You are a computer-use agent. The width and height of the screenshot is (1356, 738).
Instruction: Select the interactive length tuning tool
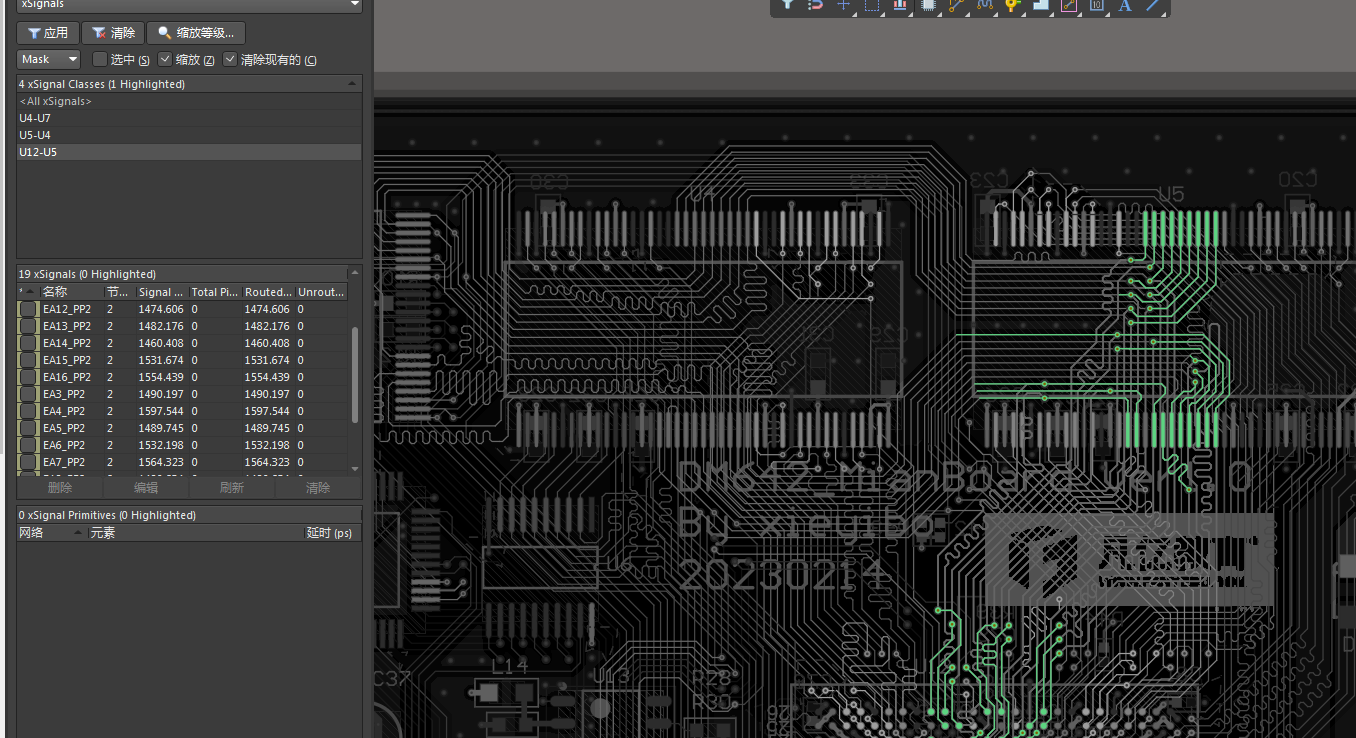point(984,5)
